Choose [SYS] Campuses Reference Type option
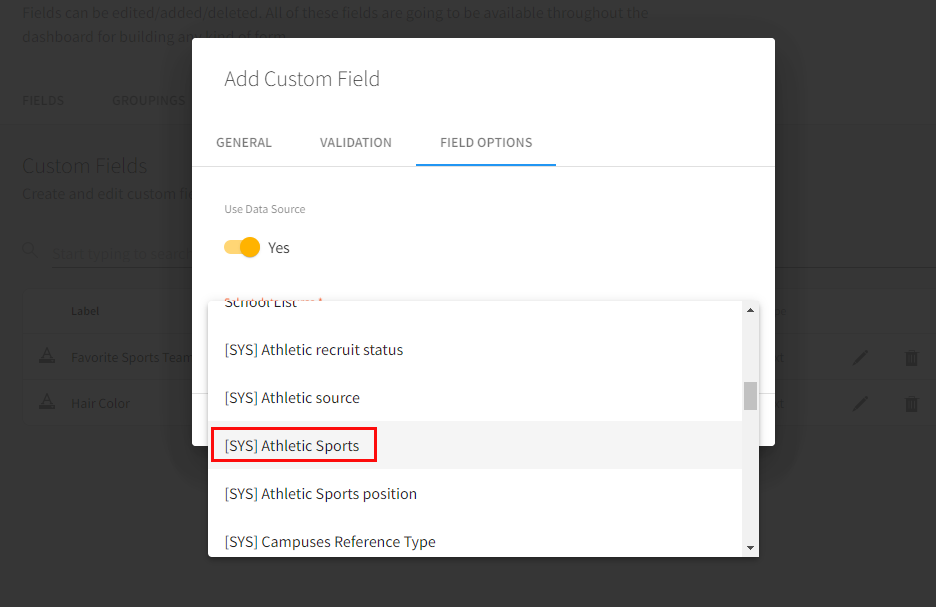The height and width of the screenshot is (607, 936). [x=330, y=542]
